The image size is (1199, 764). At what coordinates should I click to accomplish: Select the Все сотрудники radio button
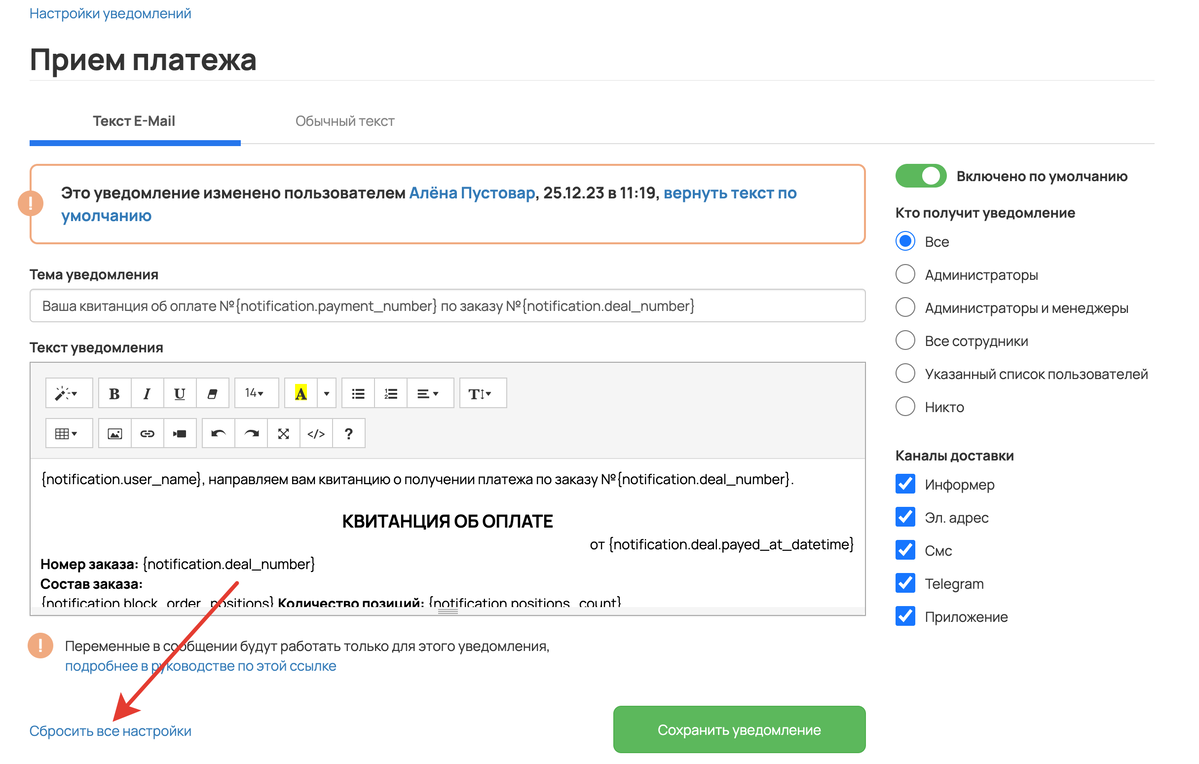pyautogui.click(x=905, y=340)
